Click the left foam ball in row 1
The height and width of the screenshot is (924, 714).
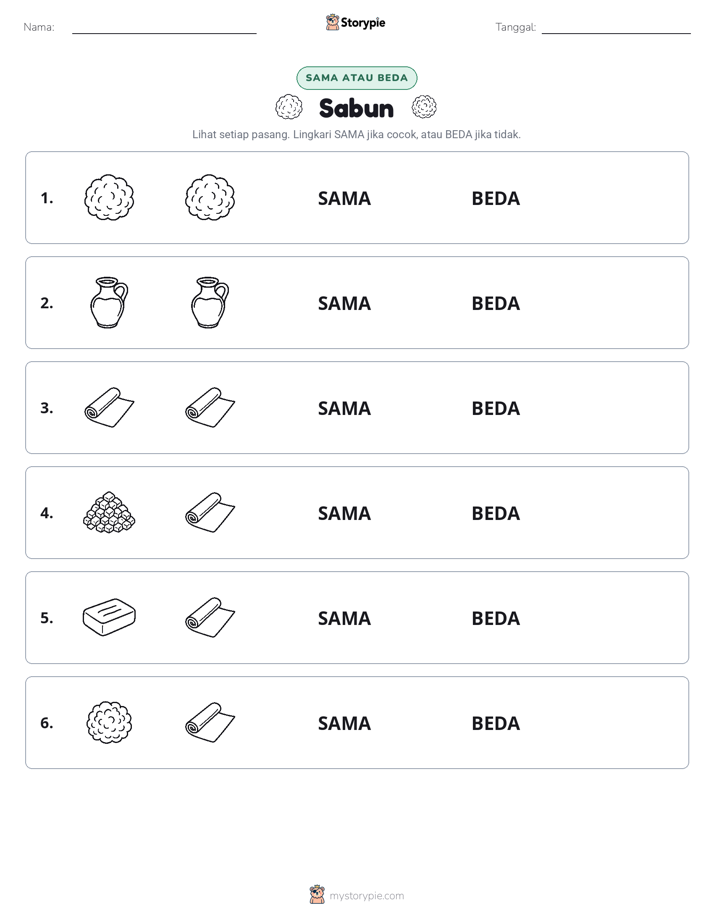109,197
